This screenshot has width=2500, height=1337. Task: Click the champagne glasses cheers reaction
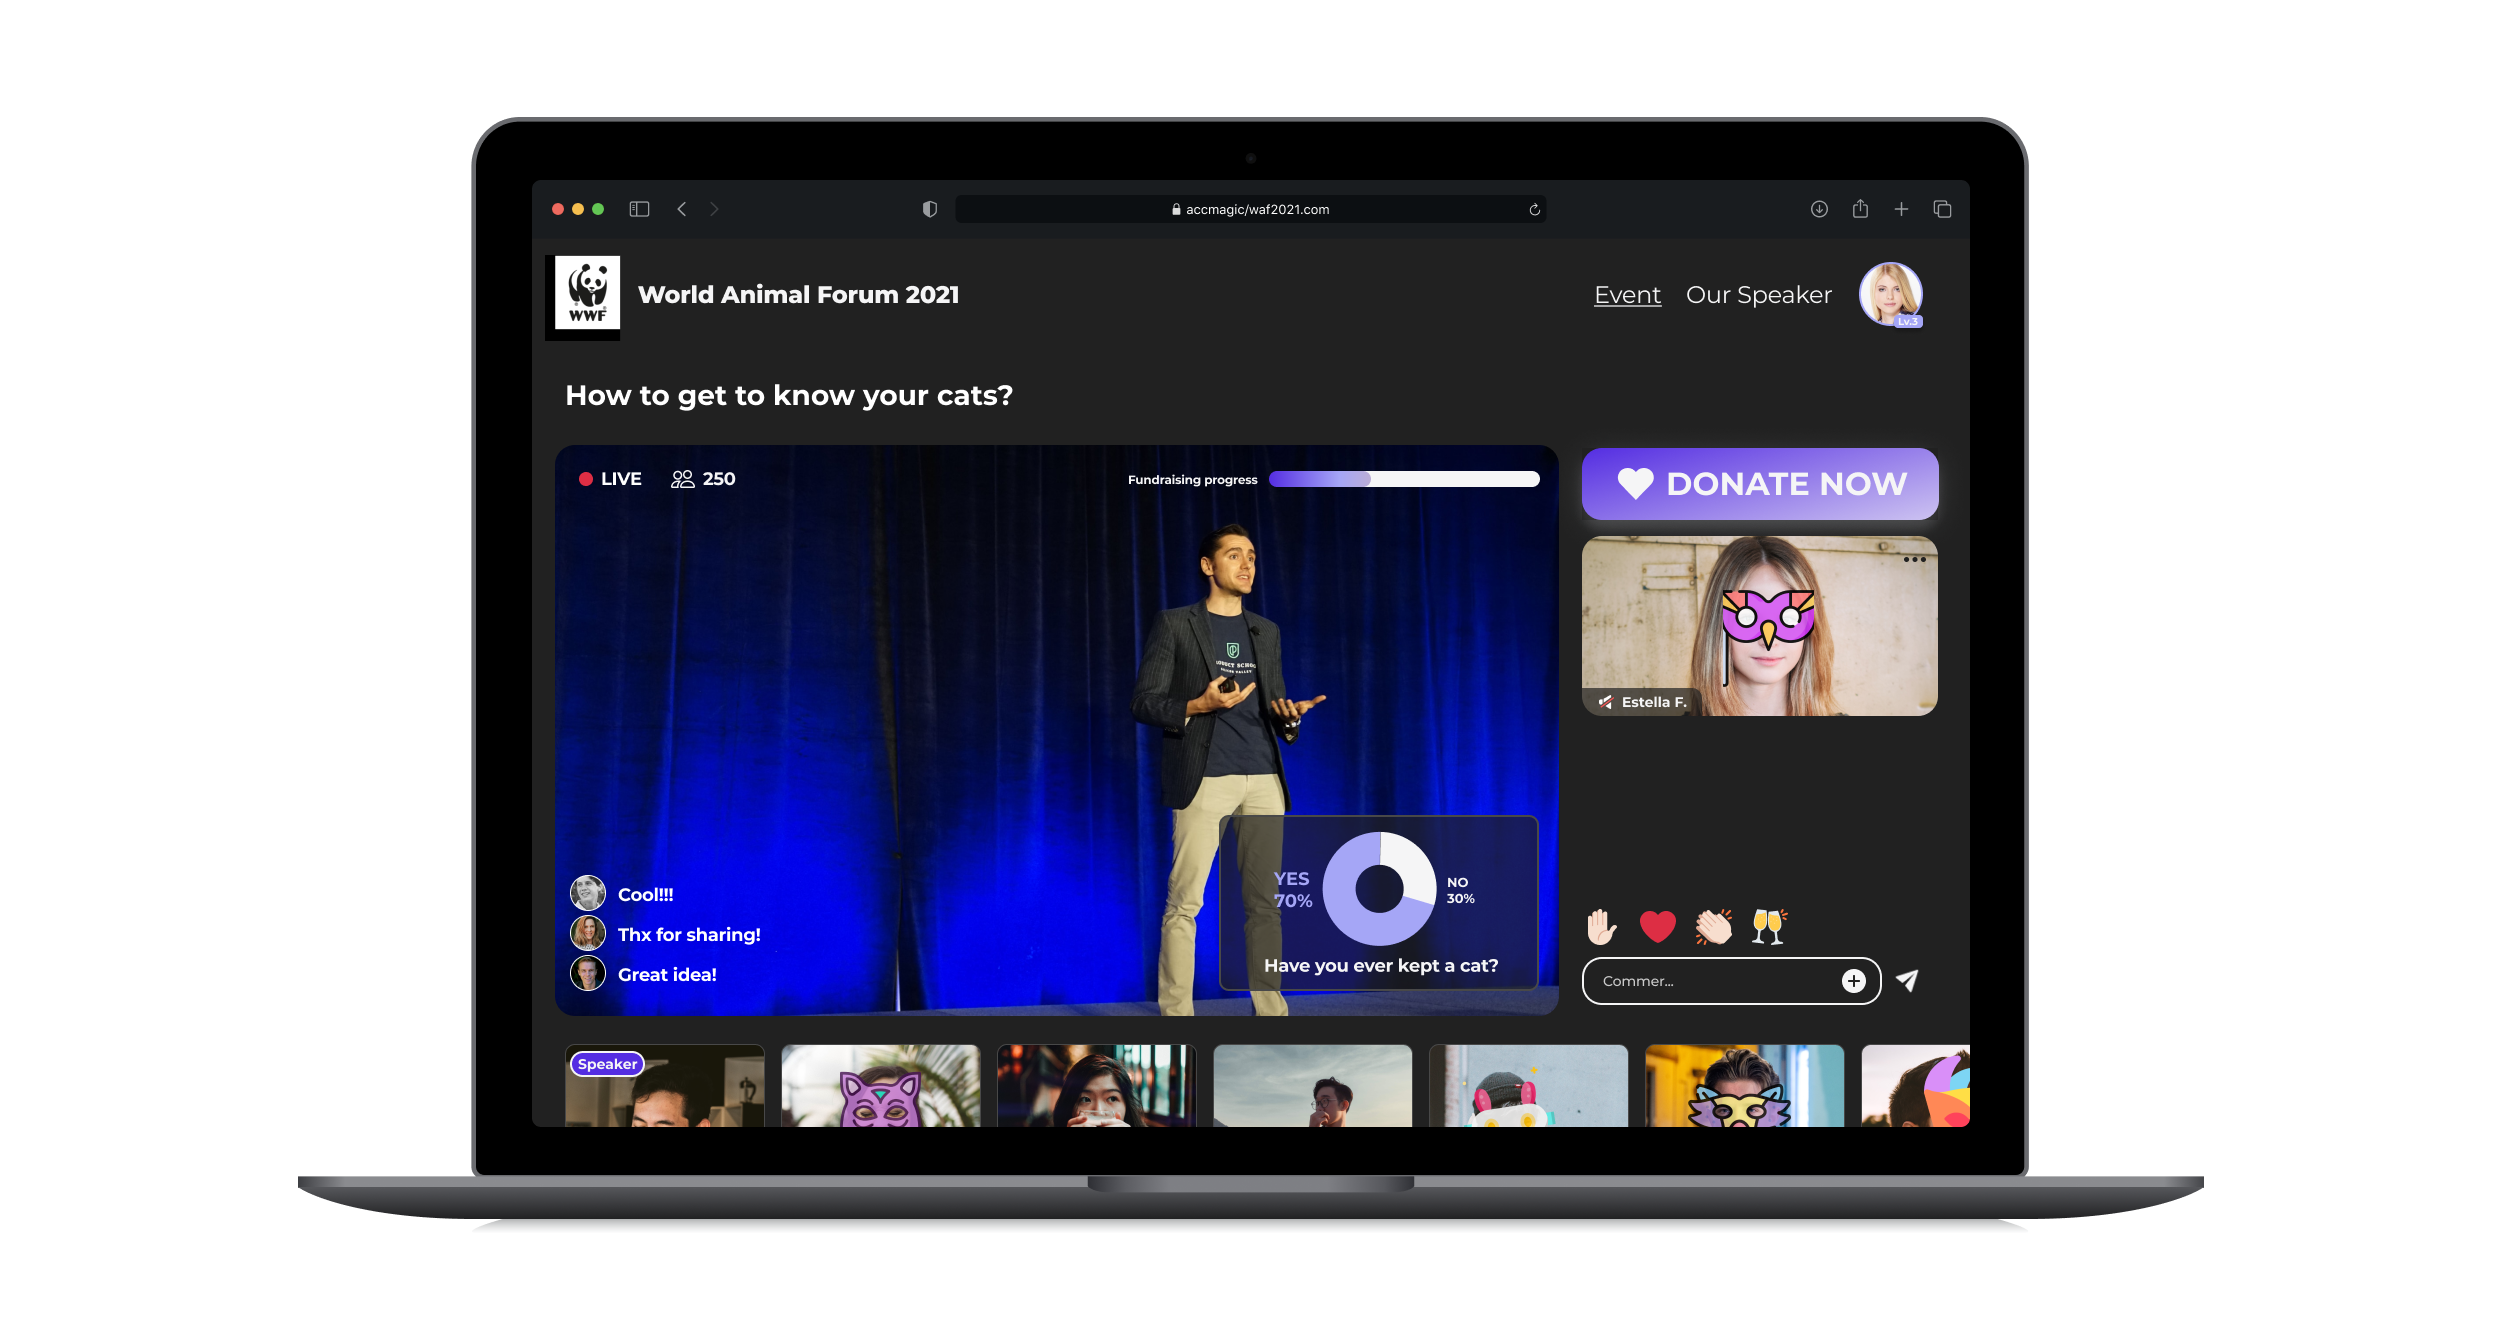click(1769, 926)
